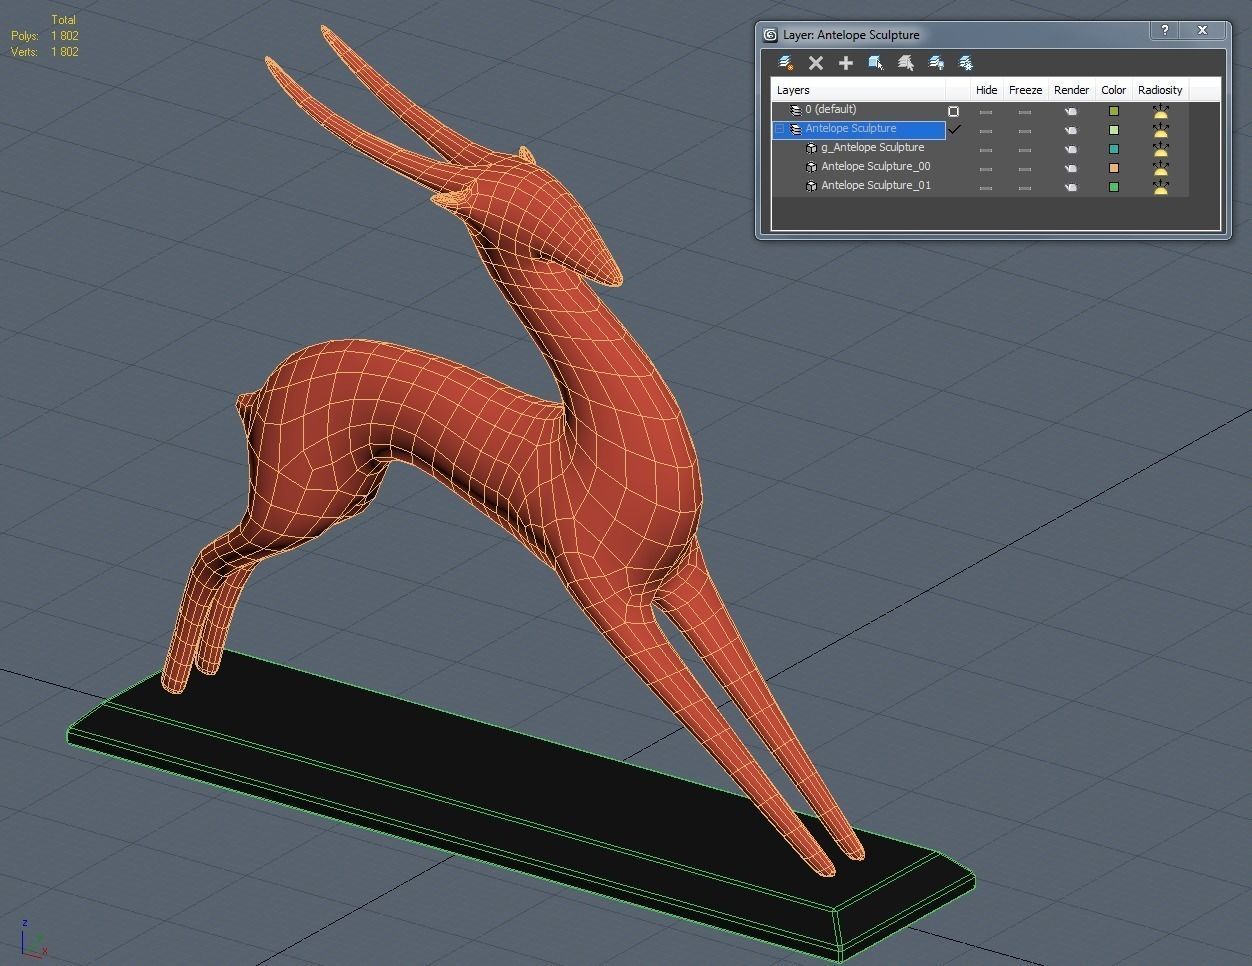Click the Color column header
This screenshot has height=966, width=1252.
(1113, 90)
